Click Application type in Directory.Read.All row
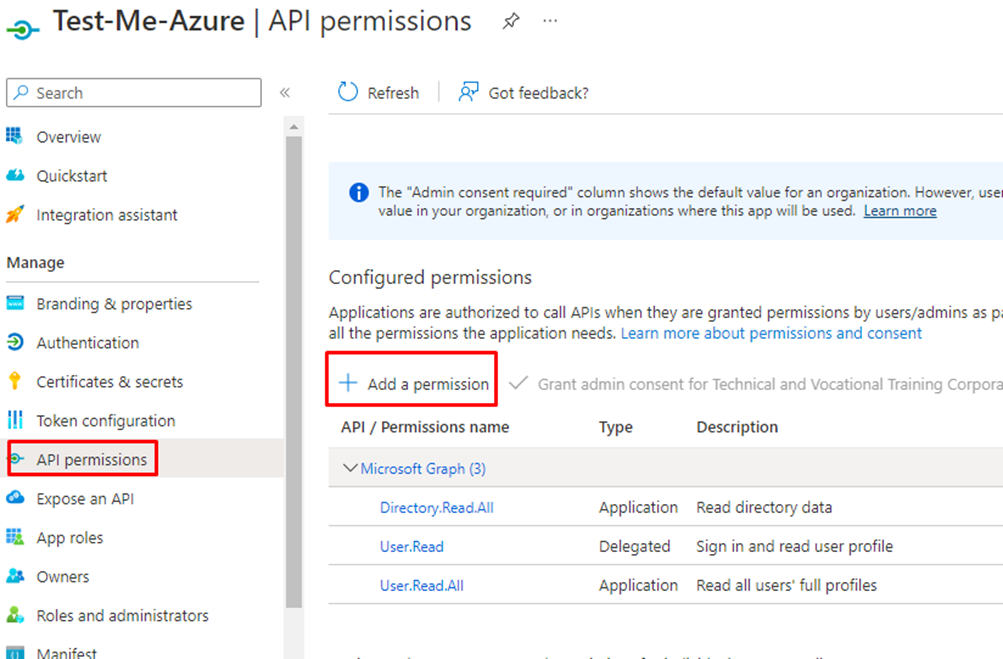 point(638,507)
